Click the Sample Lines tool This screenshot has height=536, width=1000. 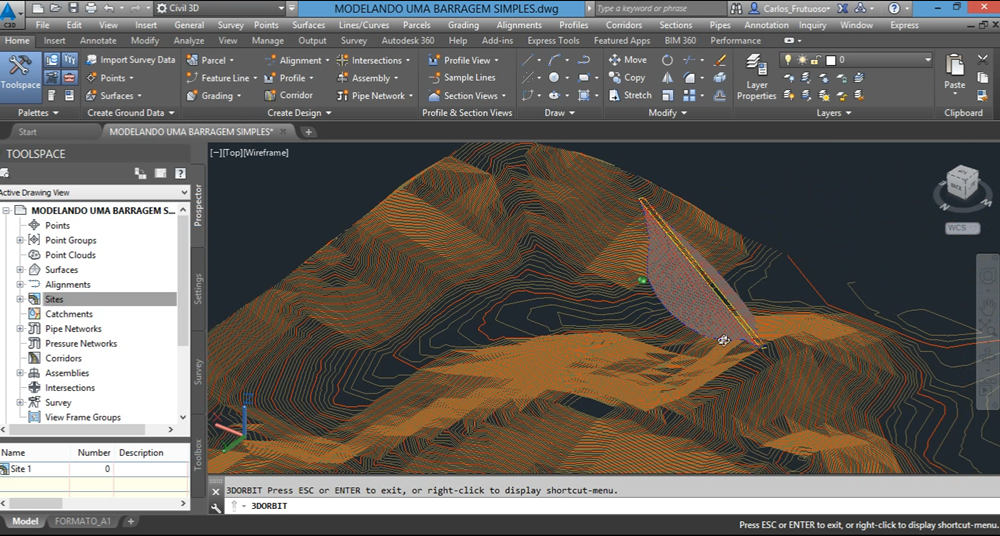[x=462, y=77]
